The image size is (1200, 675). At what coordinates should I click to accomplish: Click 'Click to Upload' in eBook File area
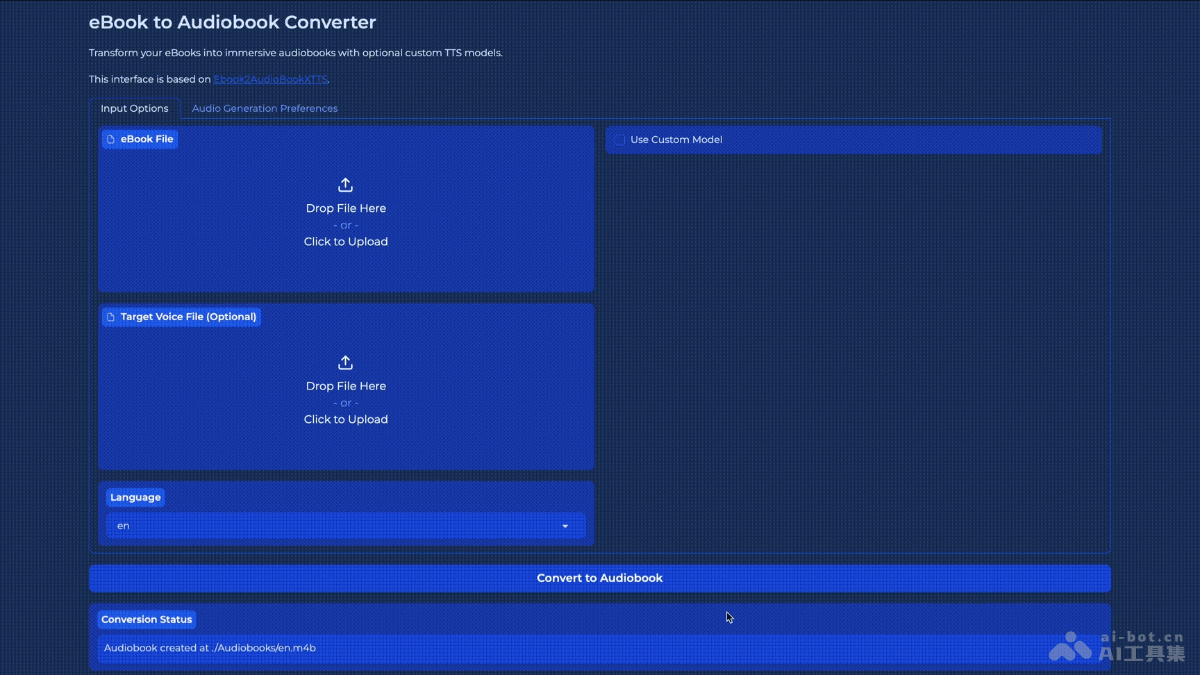tap(345, 242)
